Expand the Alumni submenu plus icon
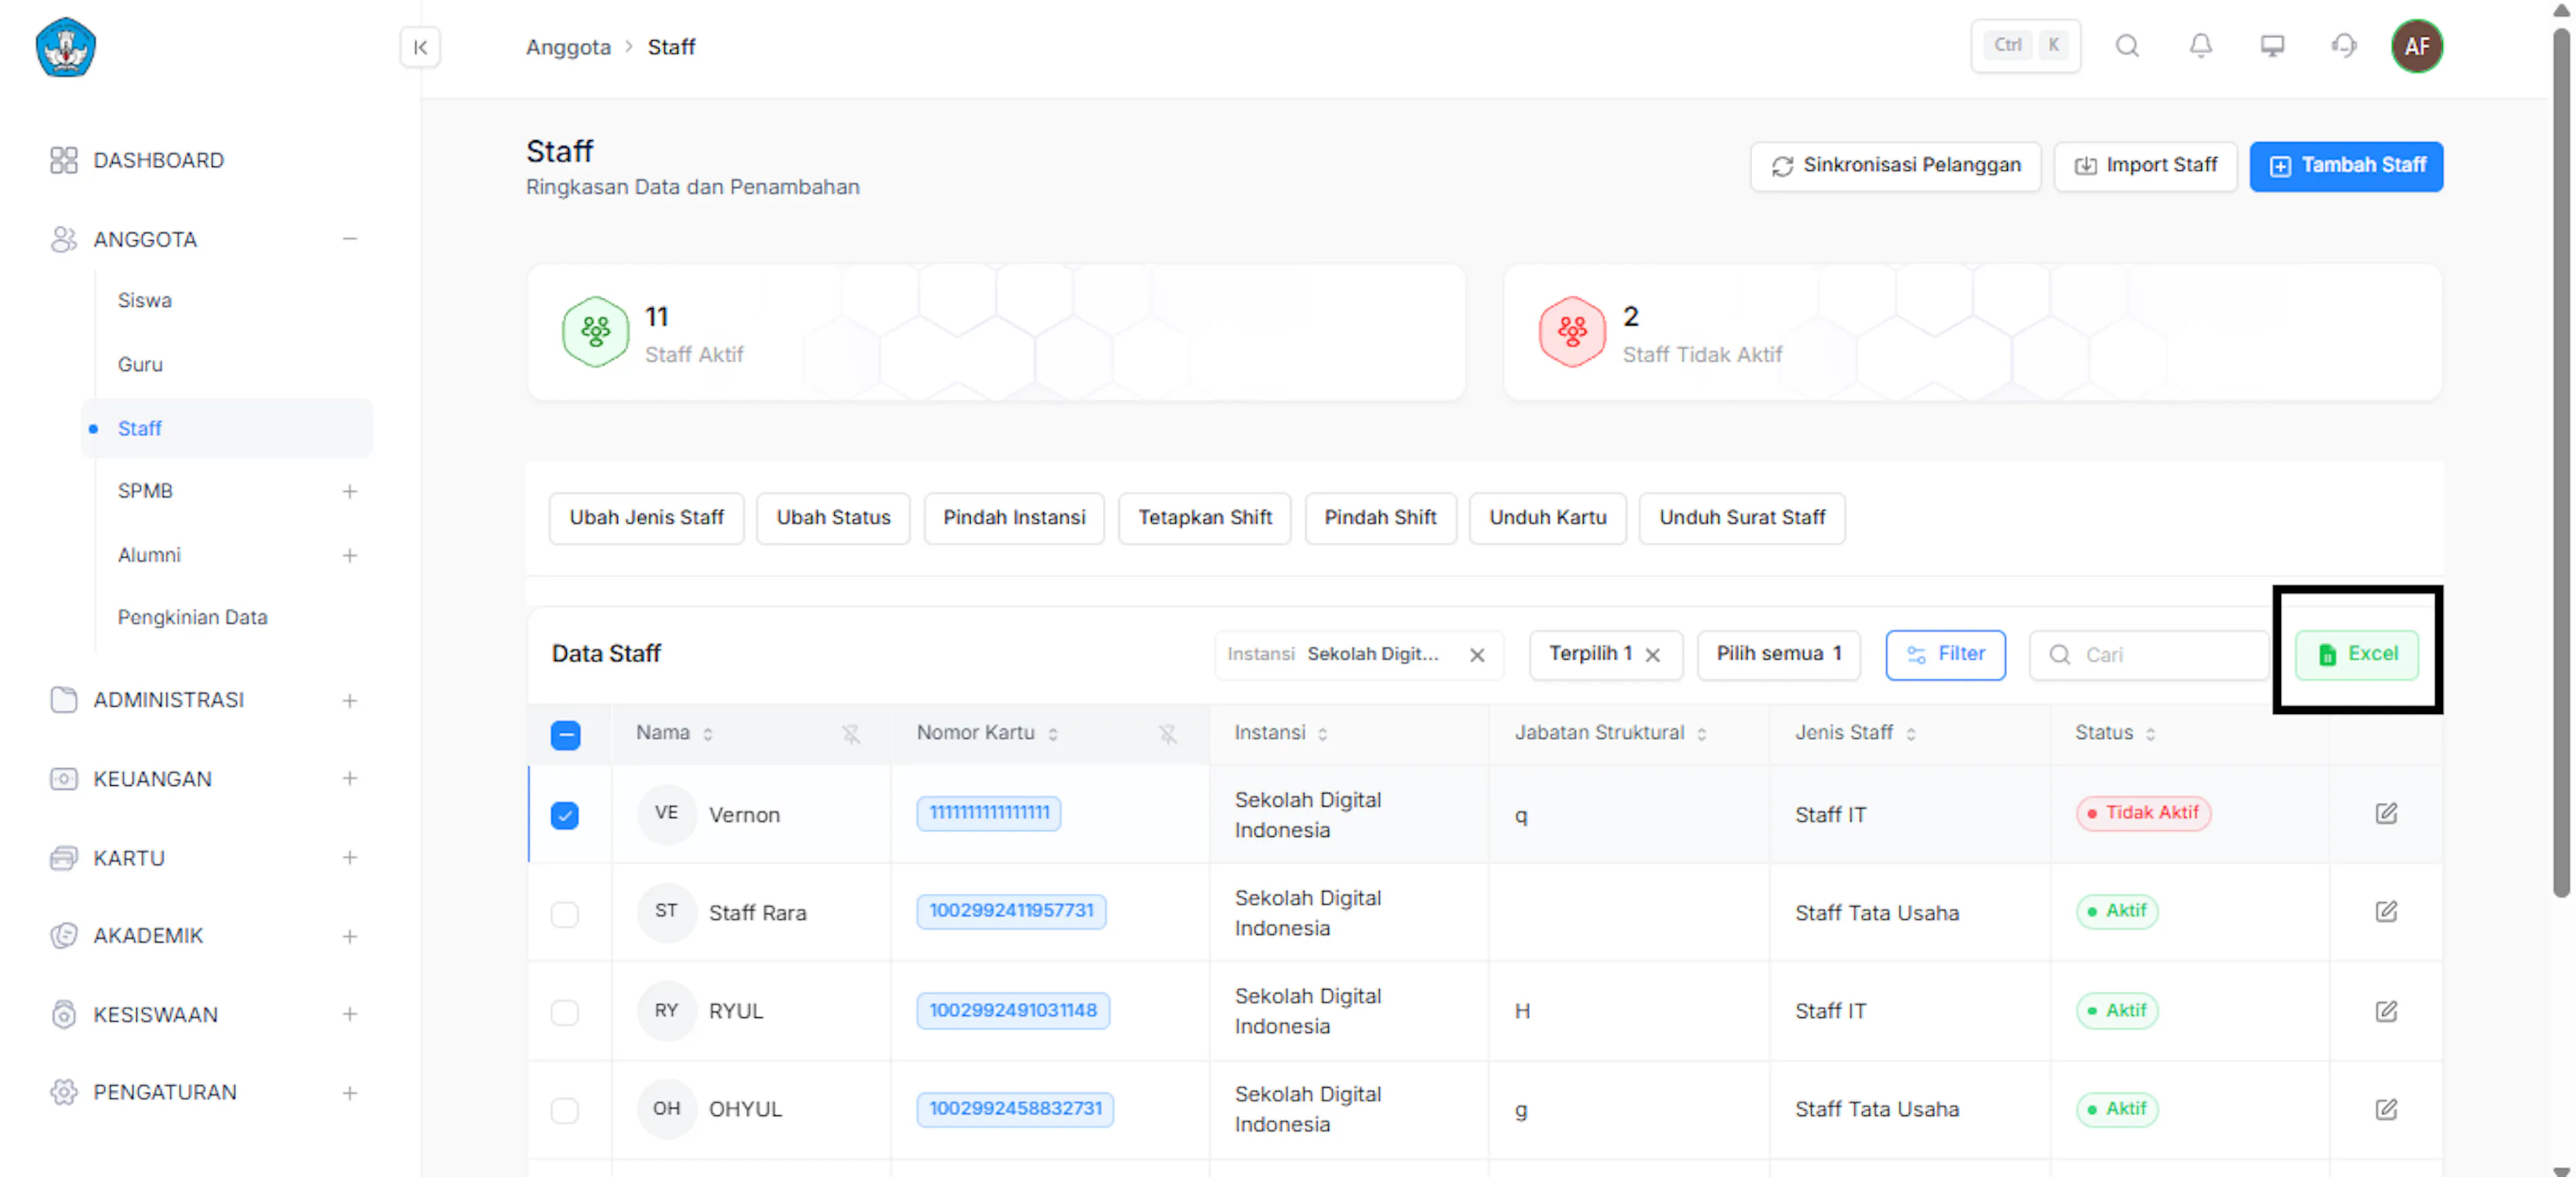2576x1177 pixels. [x=349, y=555]
